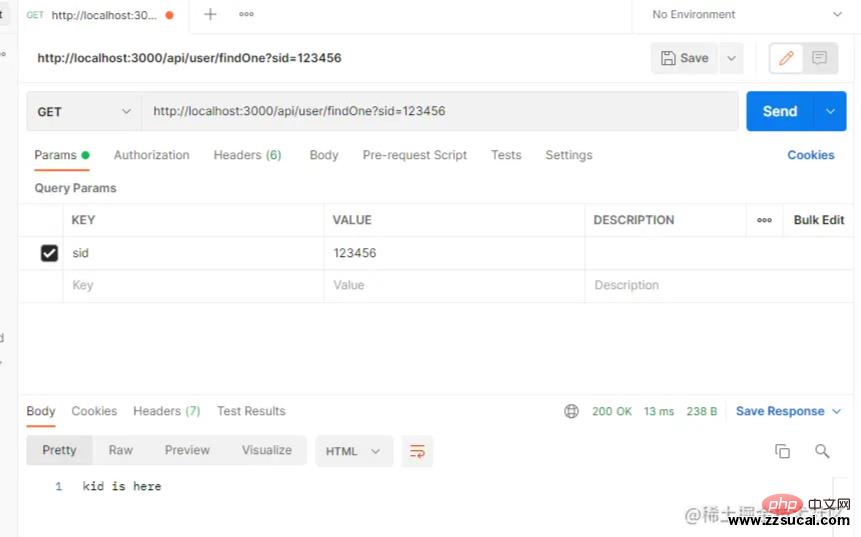Open response Headers (7) tab
This screenshot has width=861, height=537.
coord(167,411)
